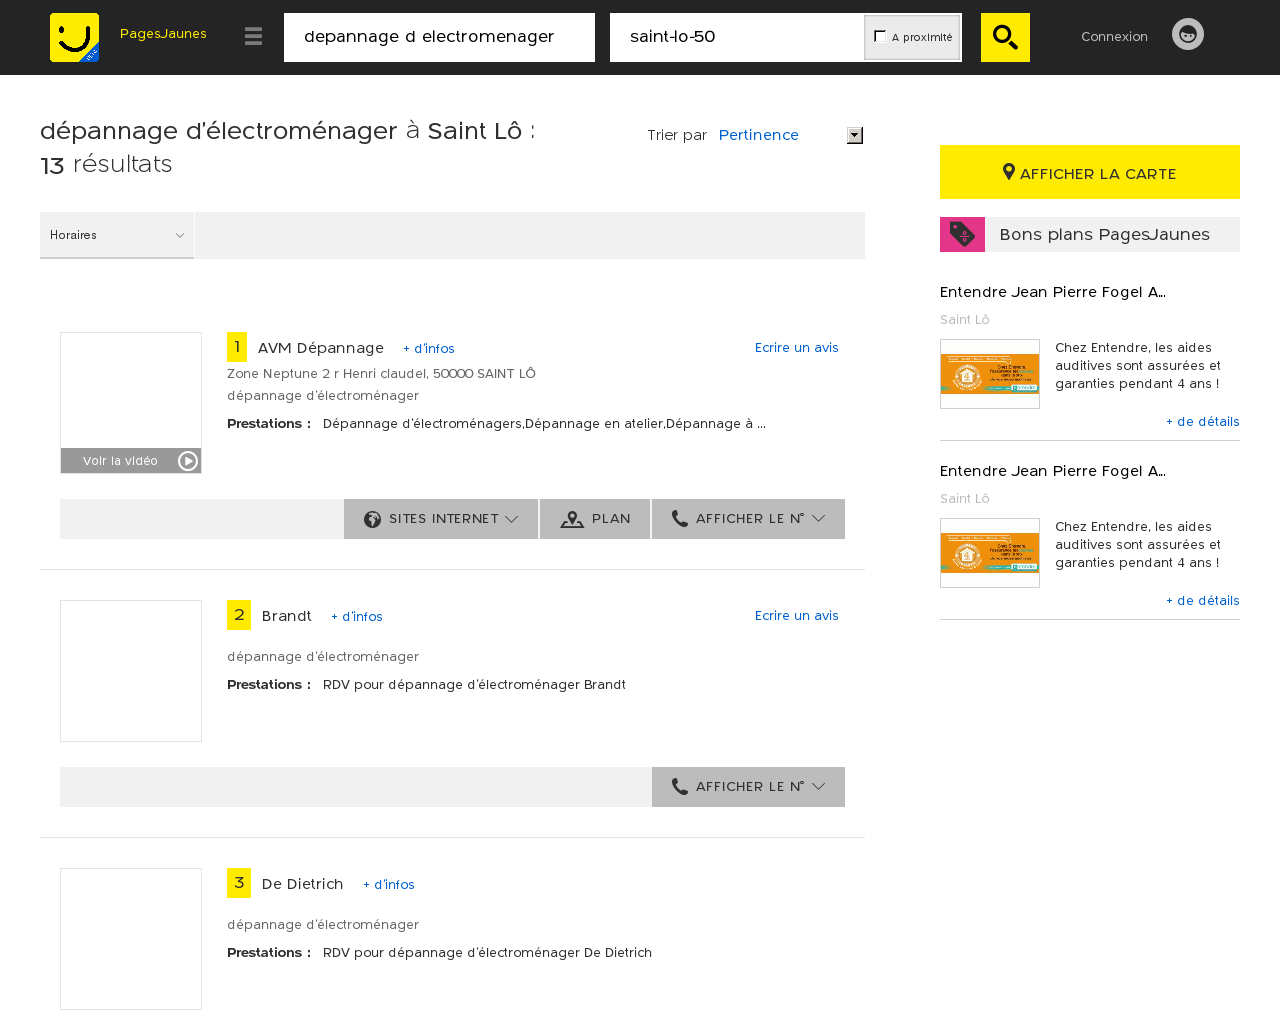
Task: Click Ecrire un avis for AVM Dépannage
Action: pos(797,348)
